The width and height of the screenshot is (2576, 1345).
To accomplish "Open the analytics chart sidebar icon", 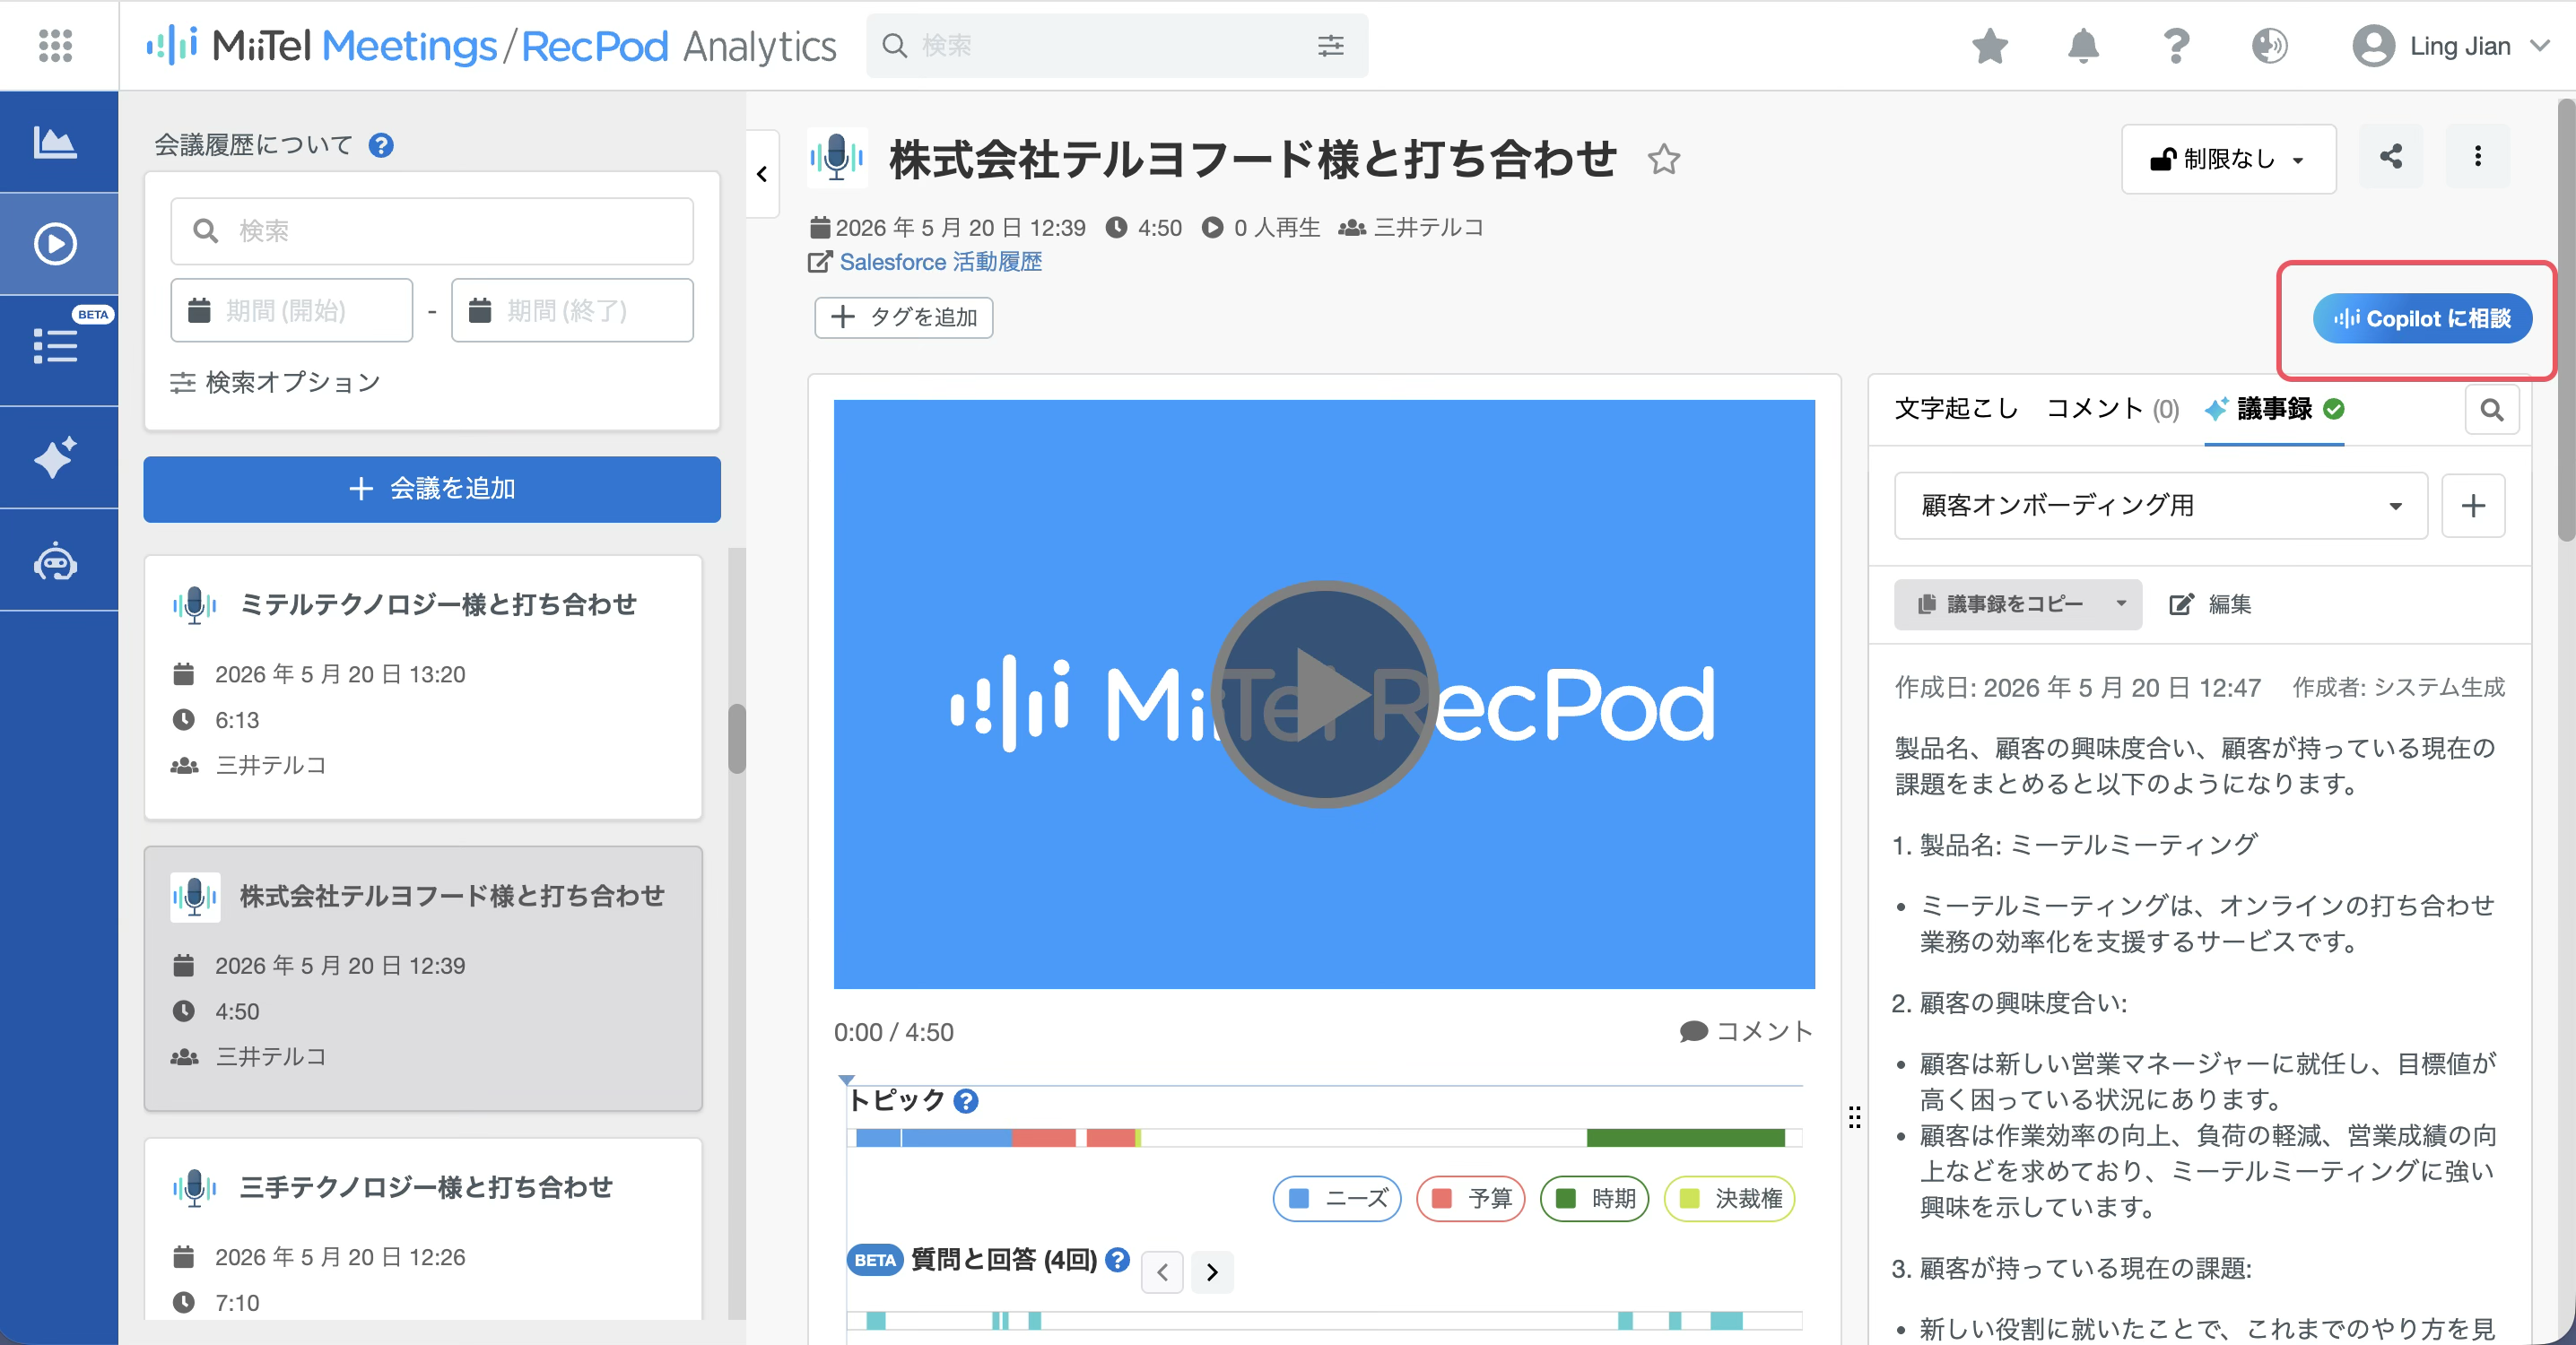I will pyautogui.click(x=55, y=142).
